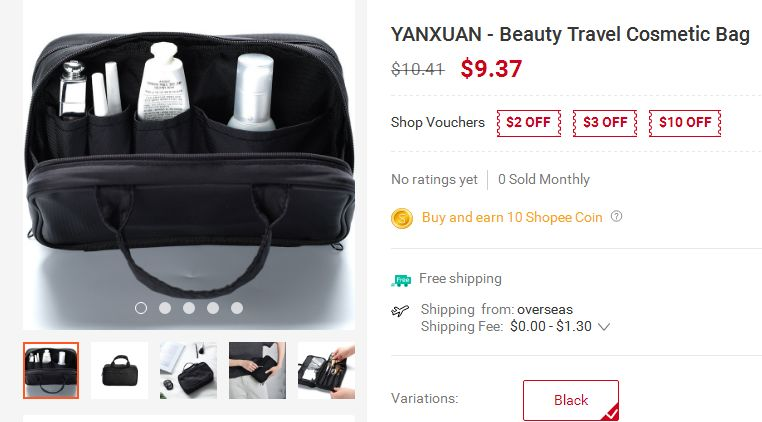The height and width of the screenshot is (422, 762).
Task: Claim the $2 OFF shop voucher
Action: 529,123
